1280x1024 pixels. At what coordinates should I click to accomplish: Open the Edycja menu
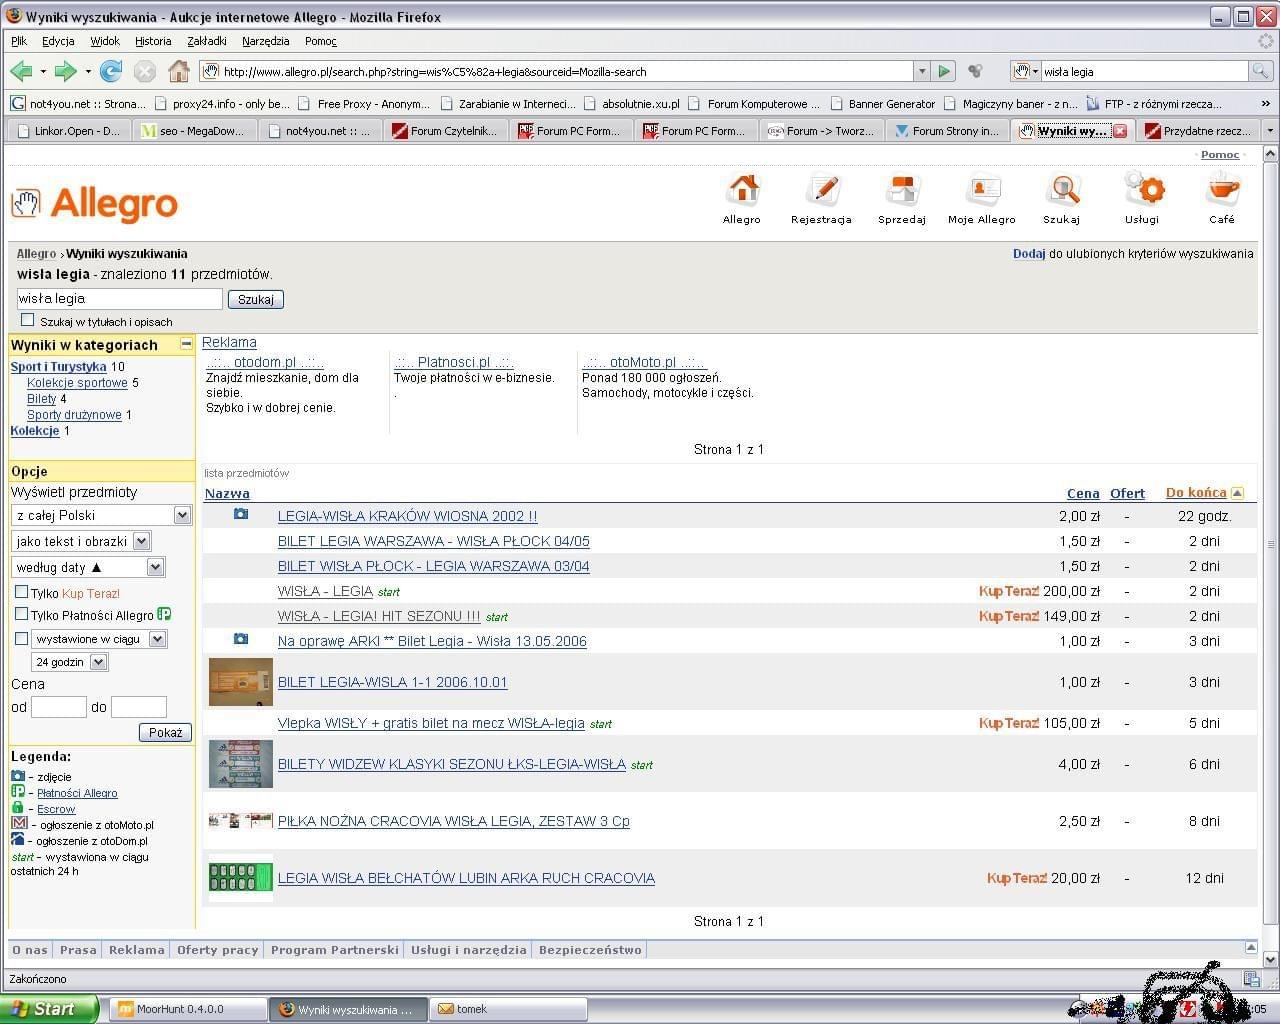click(58, 41)
